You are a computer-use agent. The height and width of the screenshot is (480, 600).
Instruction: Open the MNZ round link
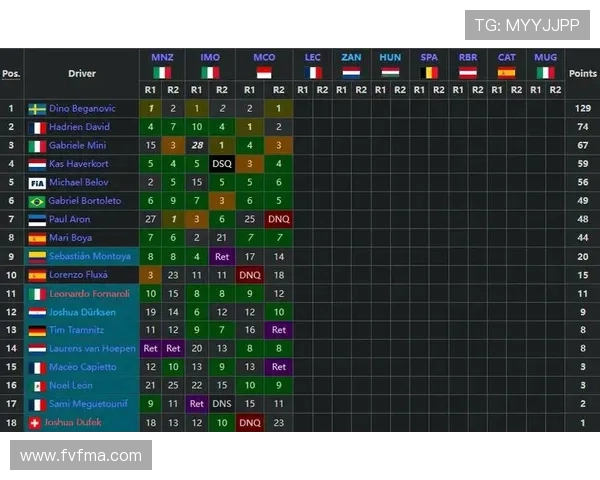(162, 57)
